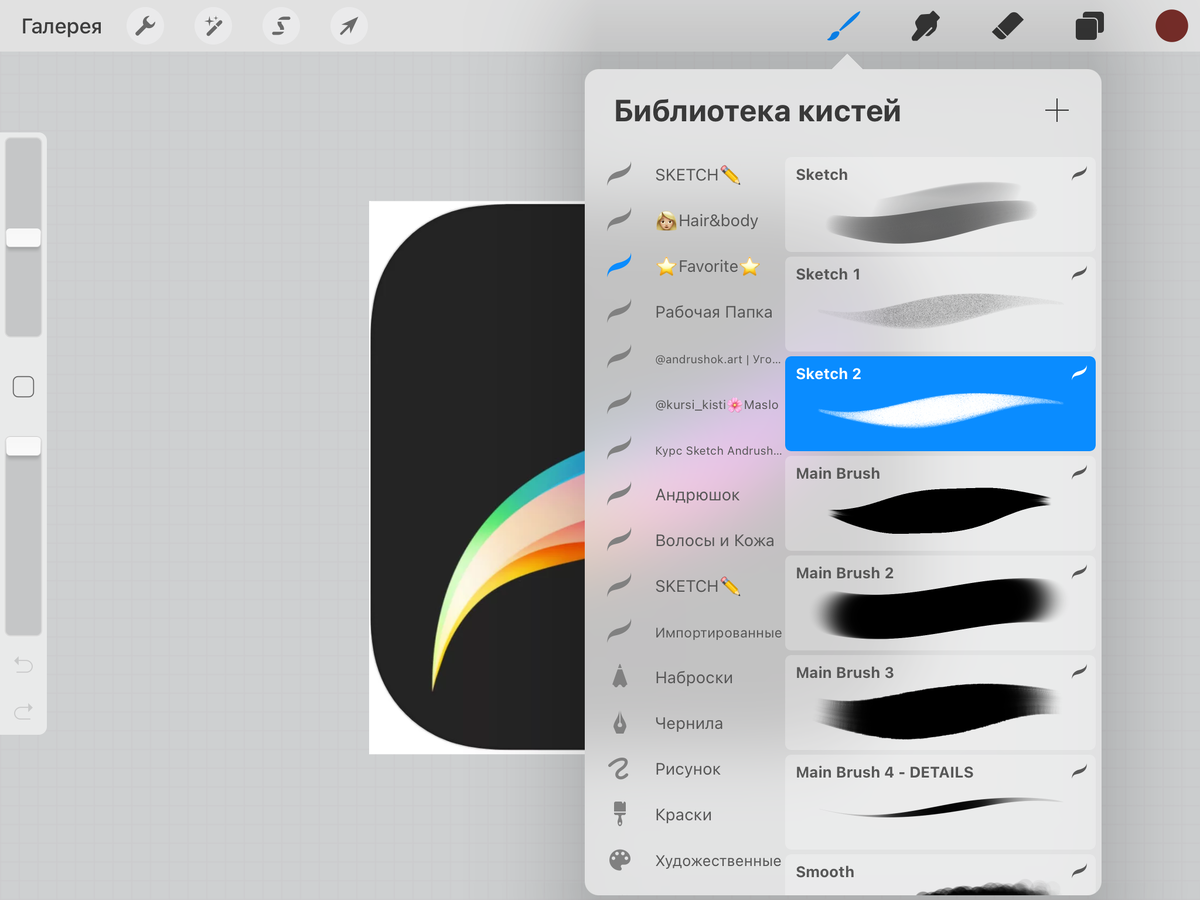Image resolution: width=1200 pixels, height=900 pixels.
Task: Select the Smooth brush
Action: coord(940,875)
